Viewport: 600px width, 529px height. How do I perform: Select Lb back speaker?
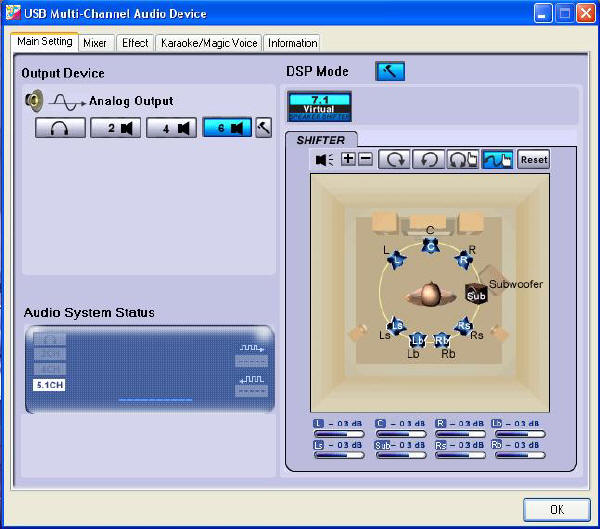click(x=417, y=340)
